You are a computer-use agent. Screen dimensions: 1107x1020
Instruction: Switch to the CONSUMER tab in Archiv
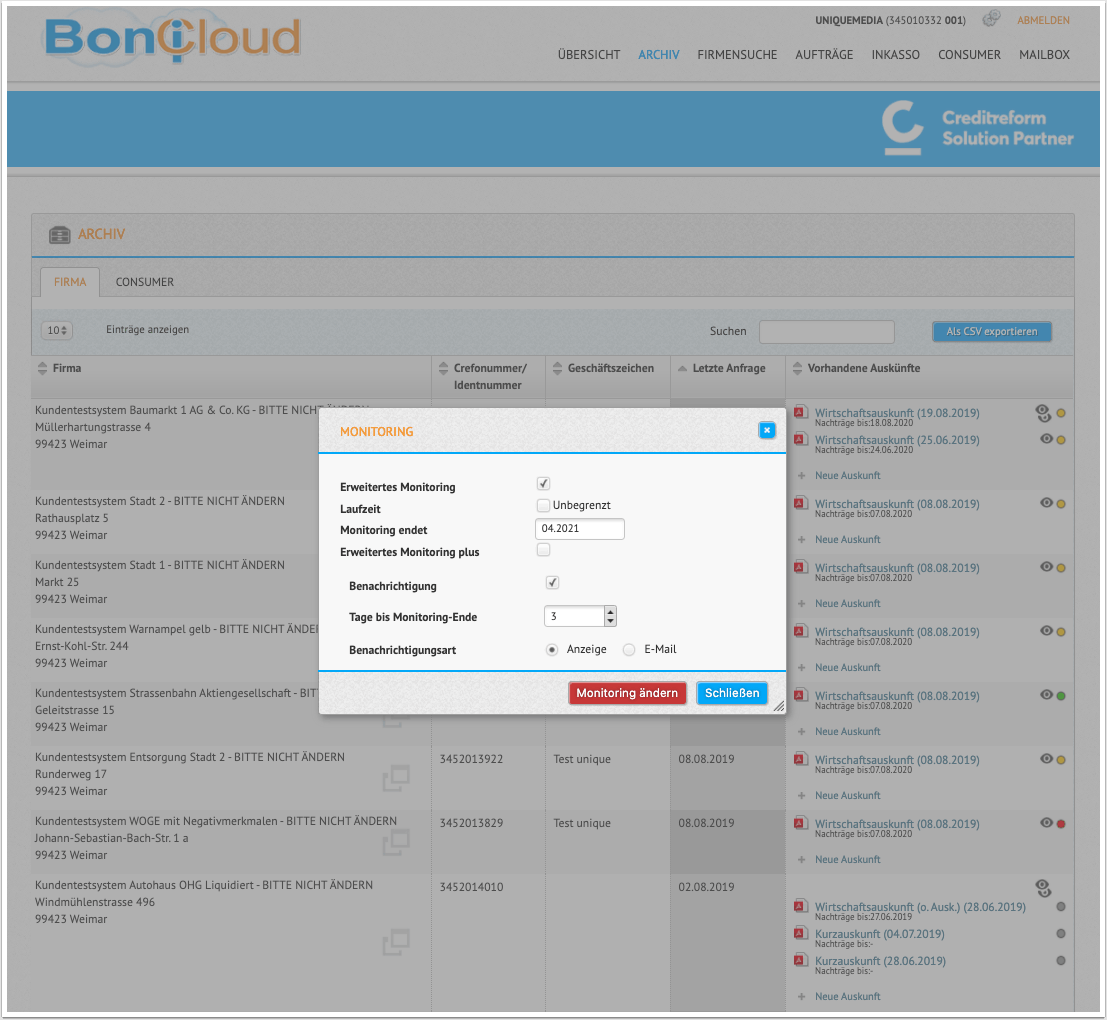point(145,282)
